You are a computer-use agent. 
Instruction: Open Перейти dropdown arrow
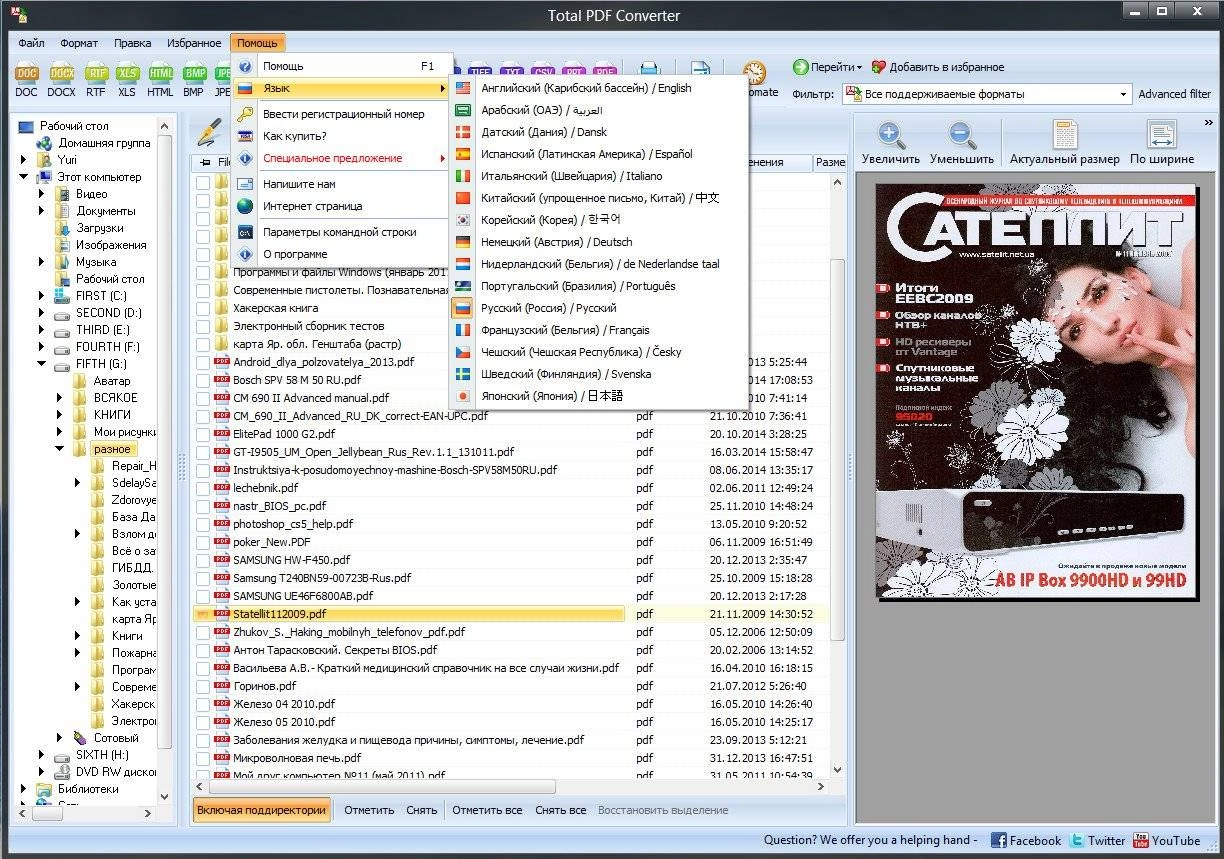[x=859, y=68]
